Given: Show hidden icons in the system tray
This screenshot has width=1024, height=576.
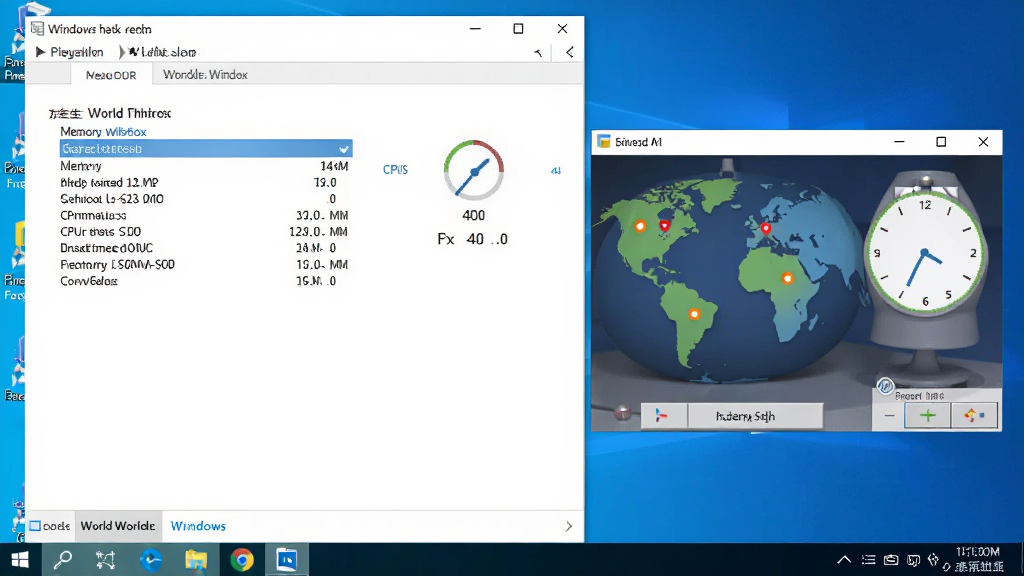Looking at the screenshot, I should coord(844,560).
